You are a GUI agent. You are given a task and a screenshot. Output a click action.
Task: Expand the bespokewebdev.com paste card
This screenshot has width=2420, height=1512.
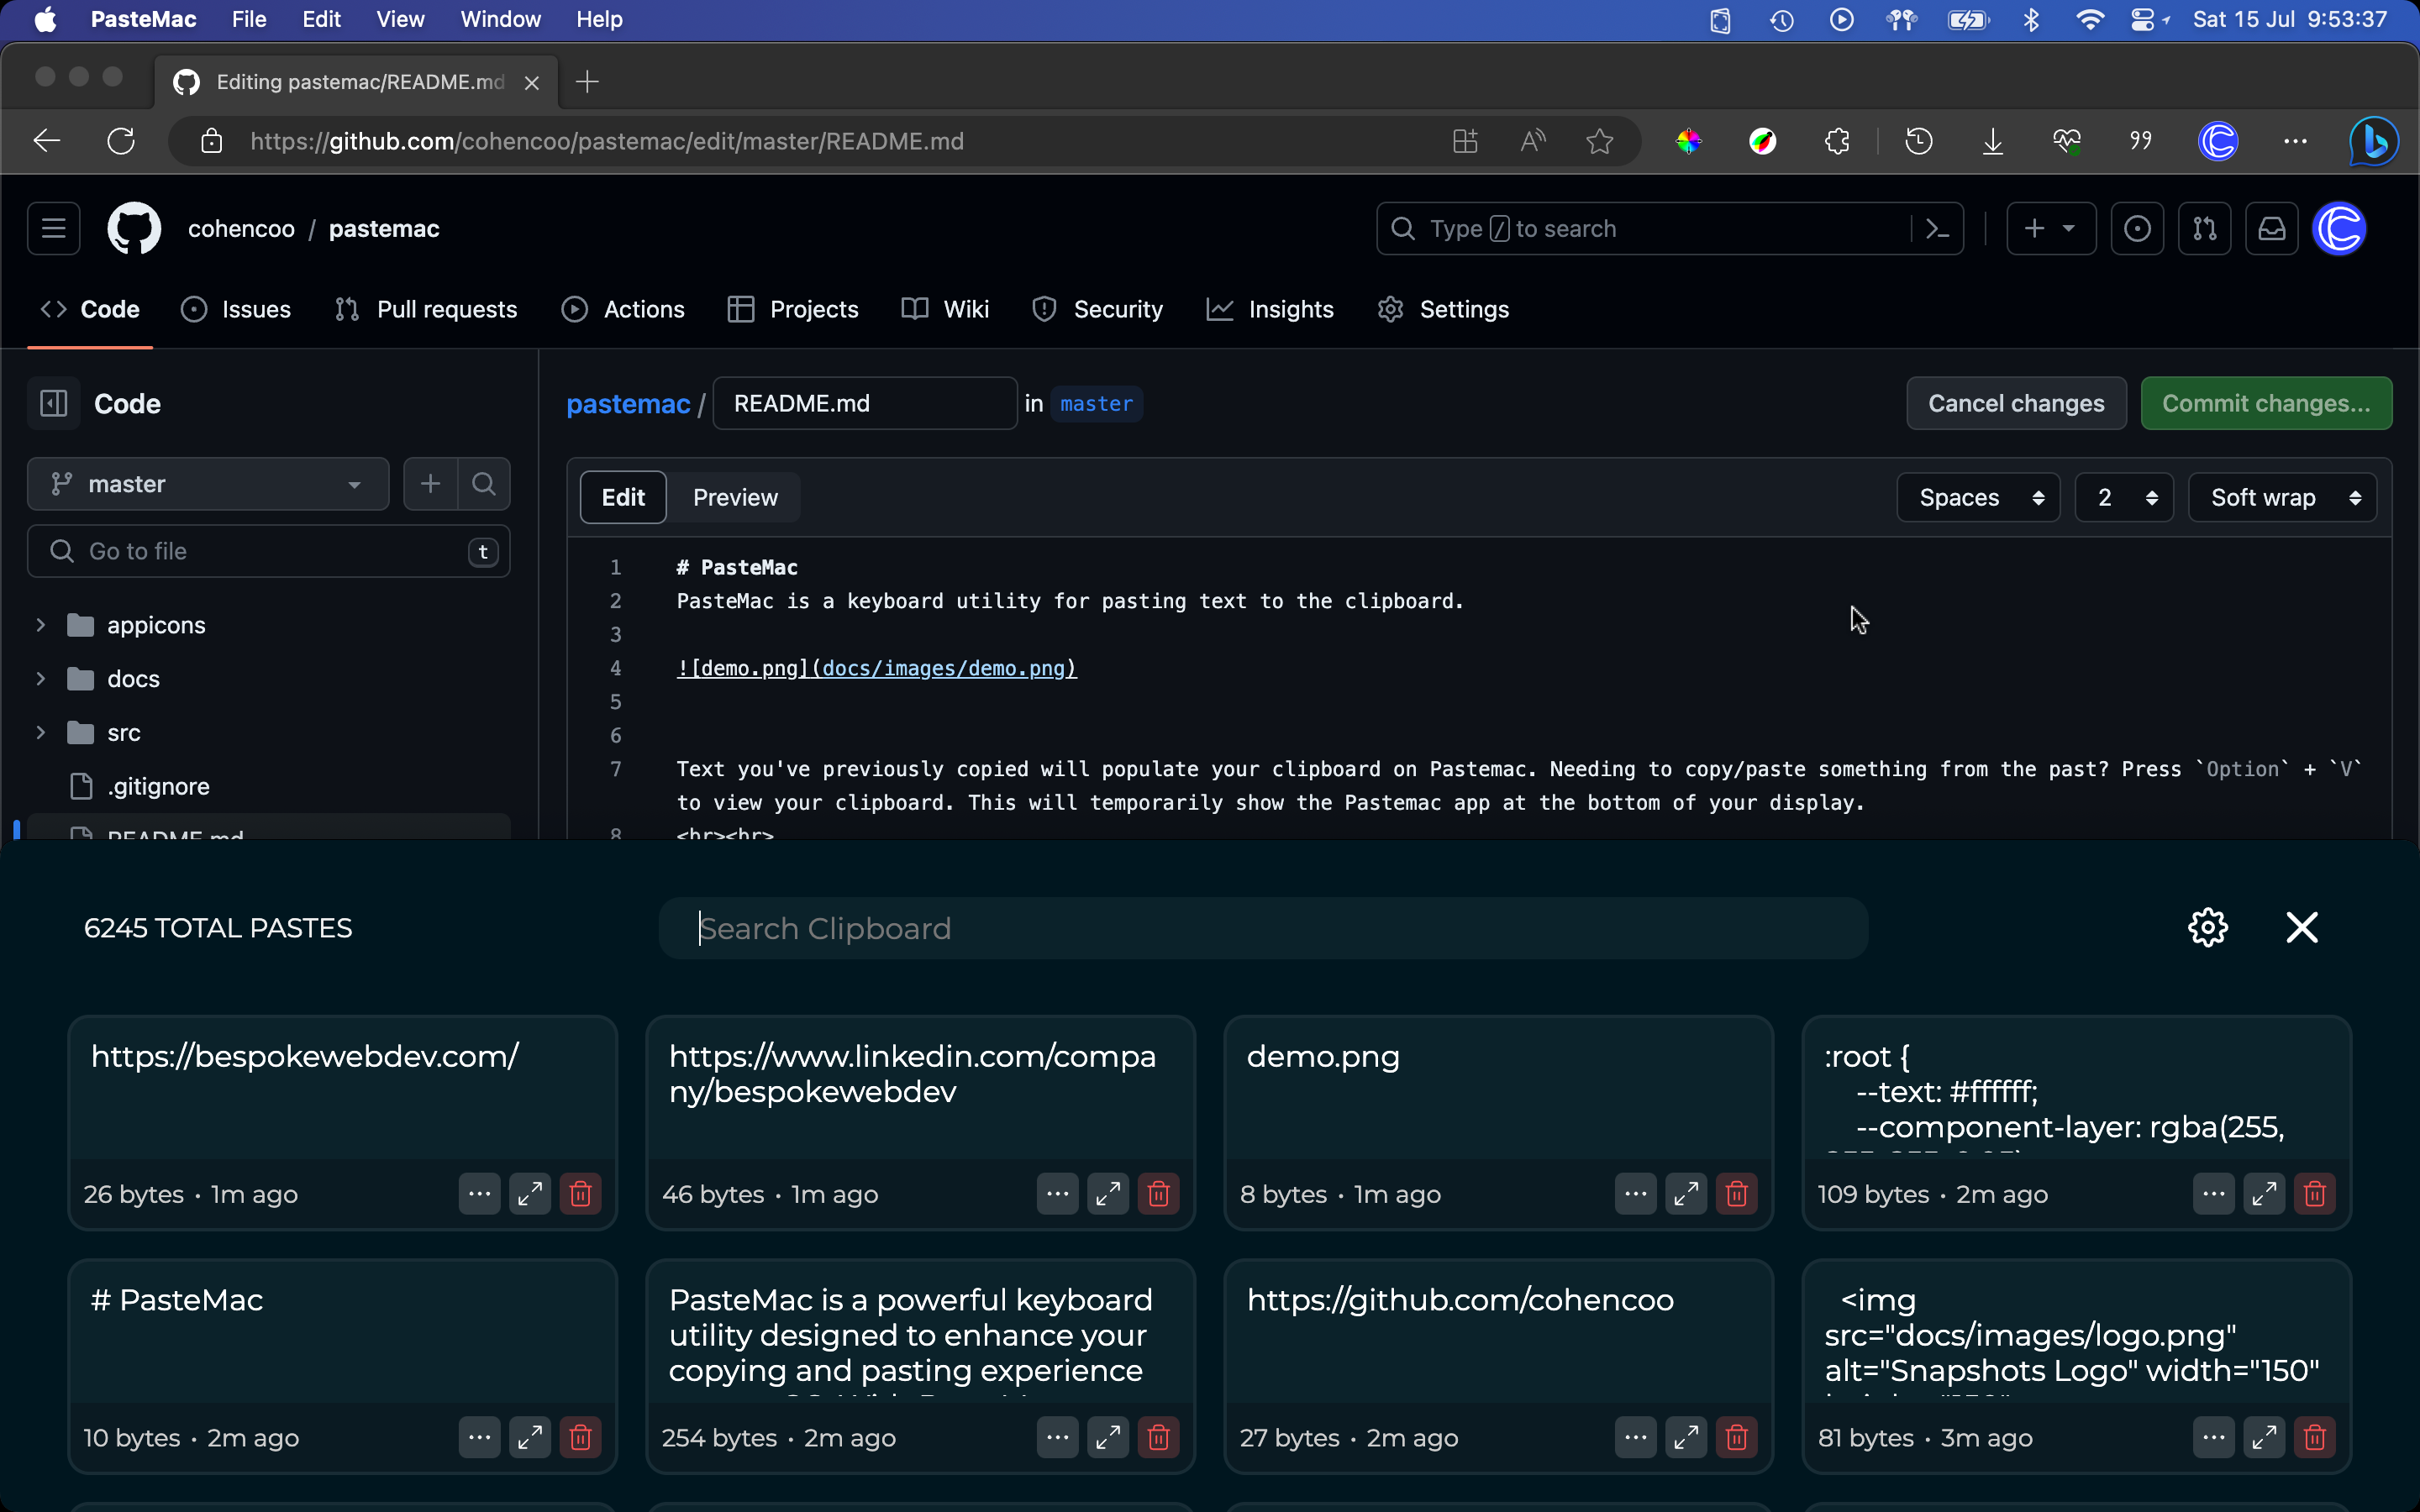(530, 1193)
